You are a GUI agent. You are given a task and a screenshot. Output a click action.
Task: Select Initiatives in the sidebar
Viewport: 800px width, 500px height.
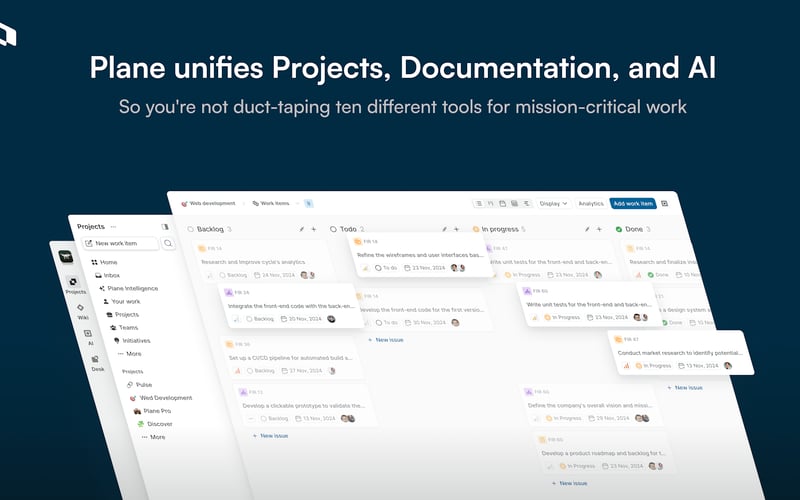[x=132, y=340]
